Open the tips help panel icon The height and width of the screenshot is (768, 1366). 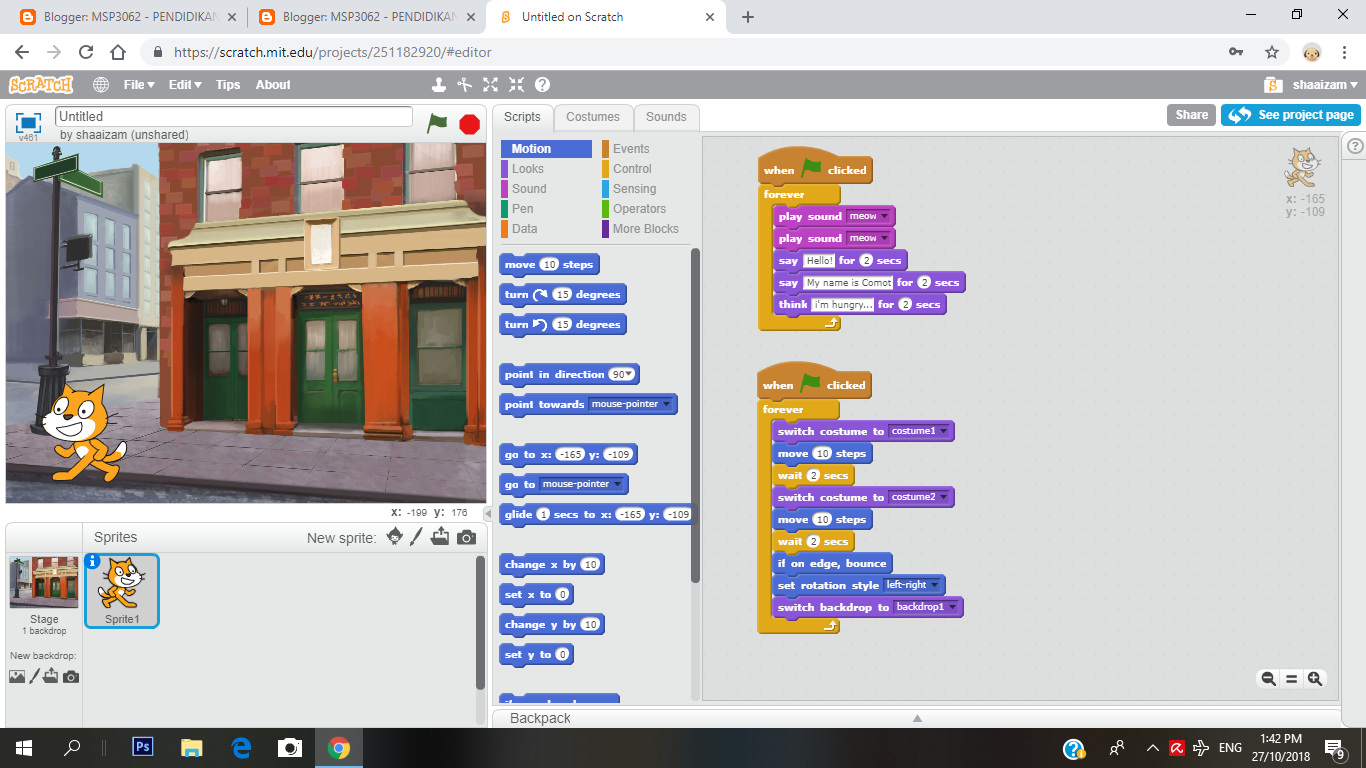(x=1356, y=146)
